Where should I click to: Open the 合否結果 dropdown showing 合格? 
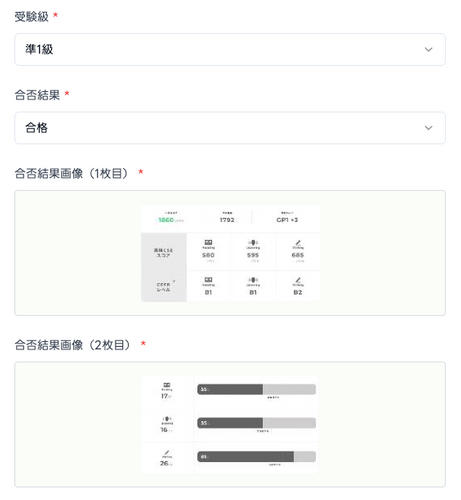tap(230, 128)
